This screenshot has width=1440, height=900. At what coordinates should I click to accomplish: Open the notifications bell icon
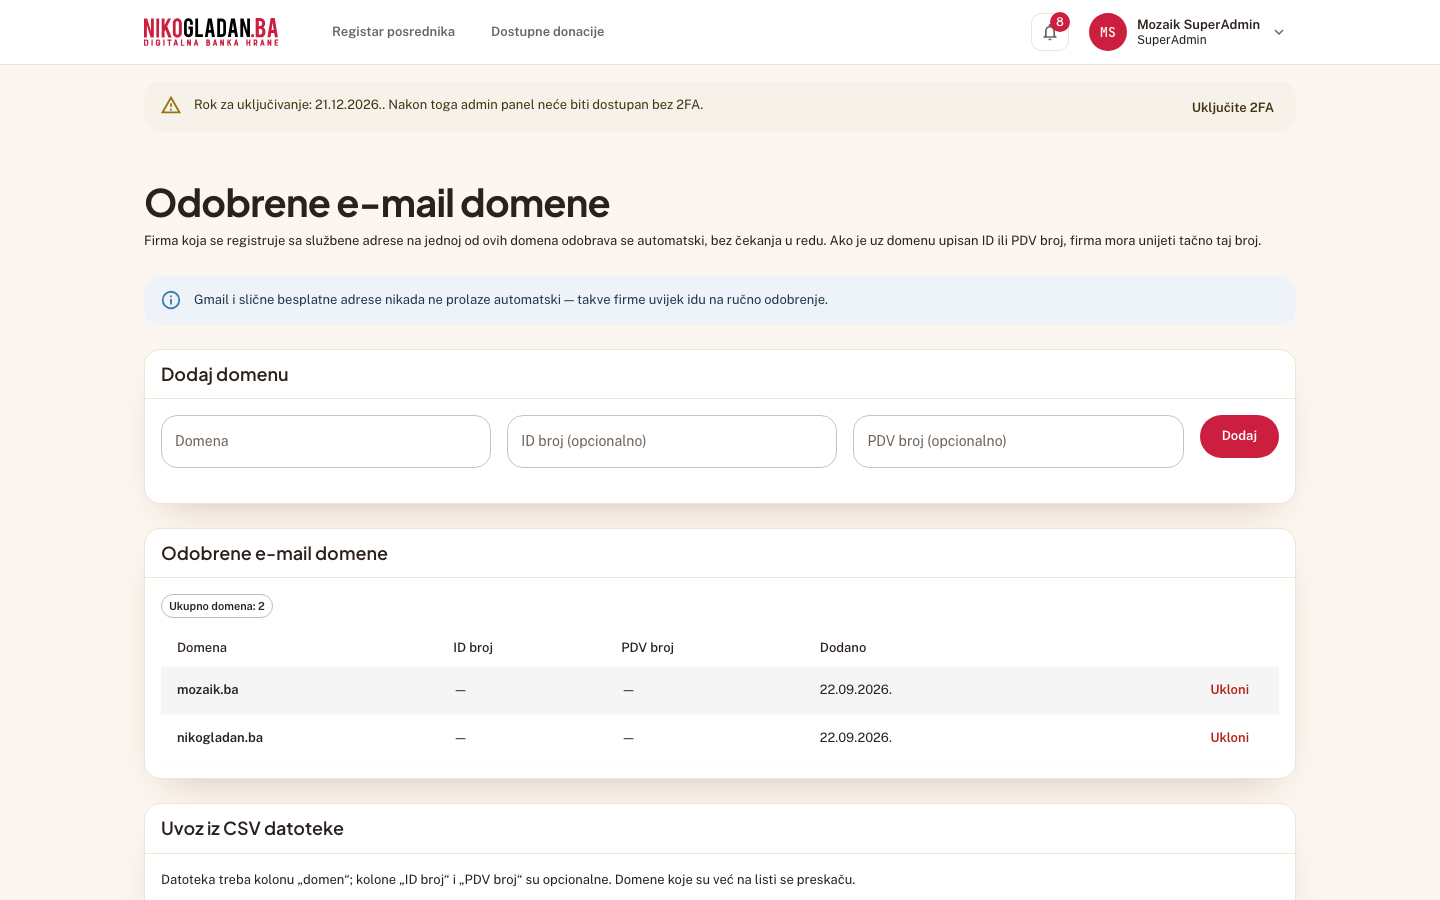(x=1049, y=32)
